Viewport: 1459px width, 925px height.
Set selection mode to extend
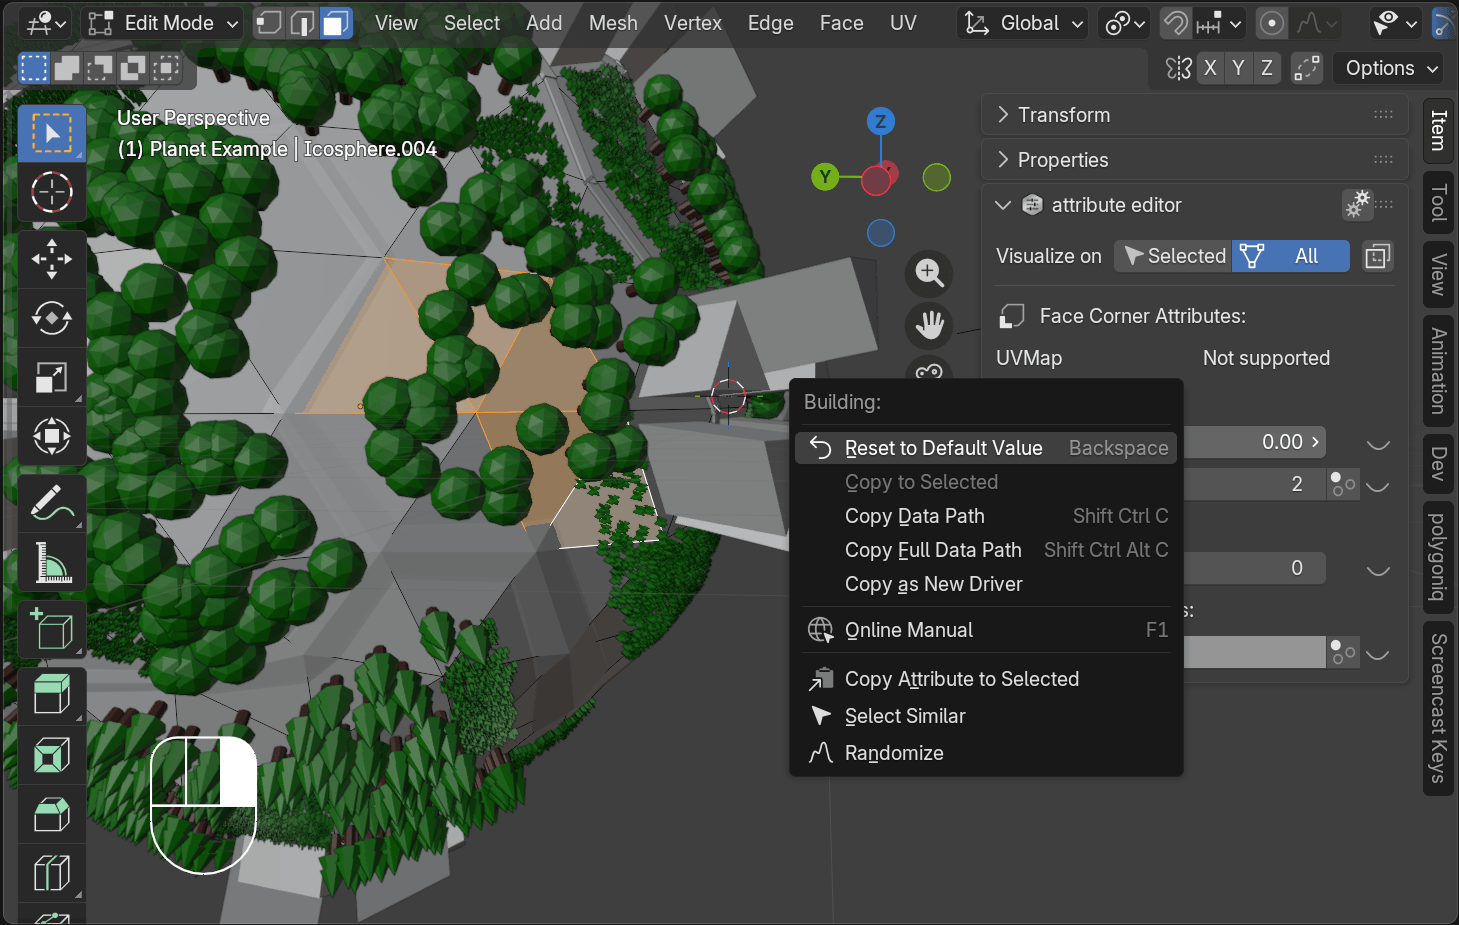click(x=67, y=68)
